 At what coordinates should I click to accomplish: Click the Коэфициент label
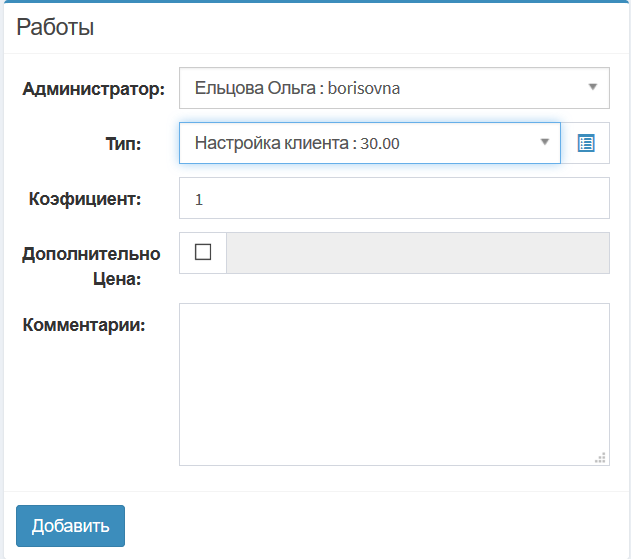[x=85, y=199]
